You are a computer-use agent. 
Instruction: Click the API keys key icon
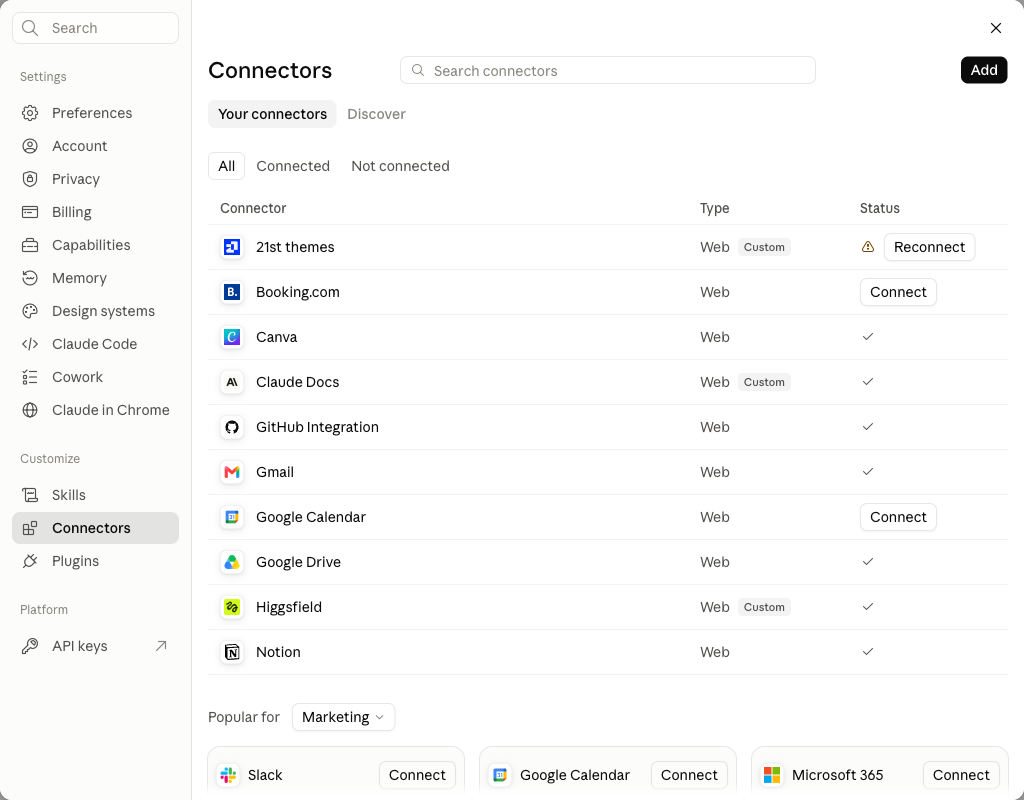pyautogui.click(x=30, y=646)
